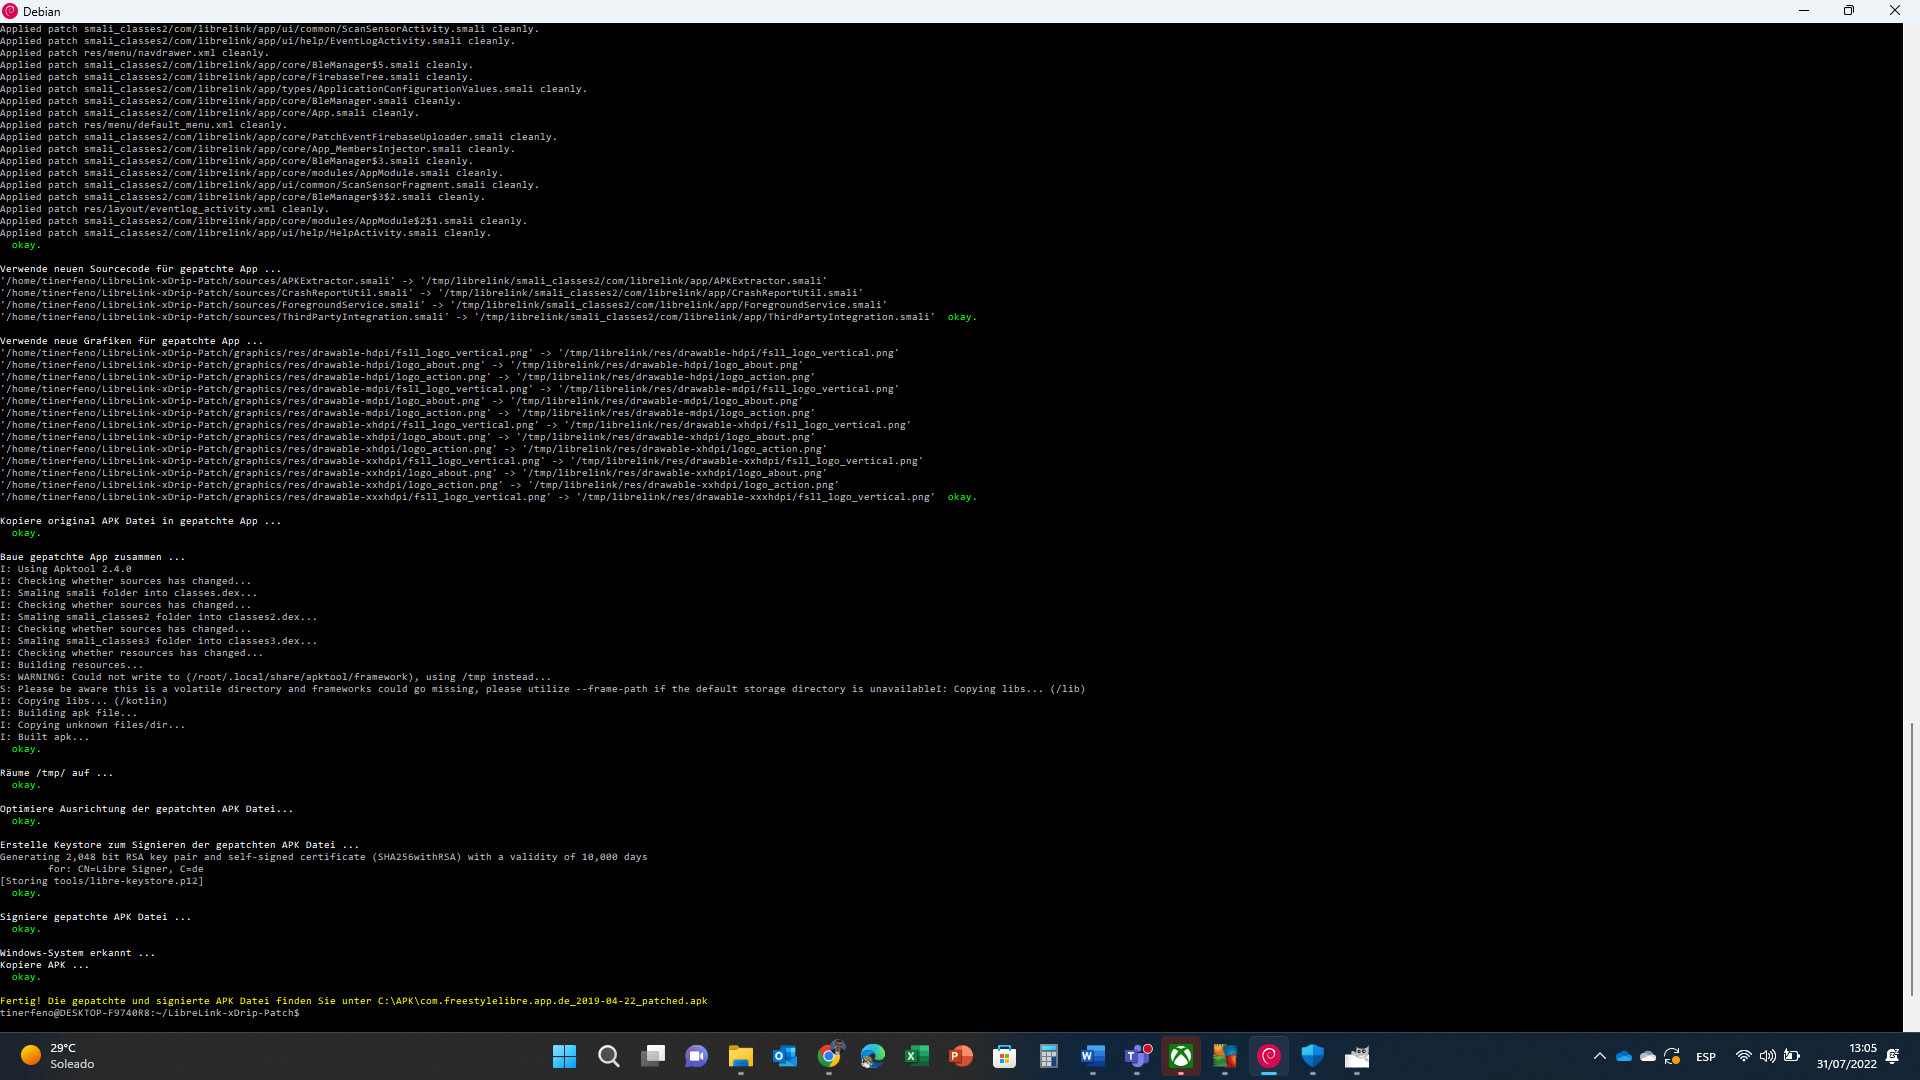Open the focus assist notification bell
Viewport: 1920px width, 1080px height.
tap(1893, 1056)
